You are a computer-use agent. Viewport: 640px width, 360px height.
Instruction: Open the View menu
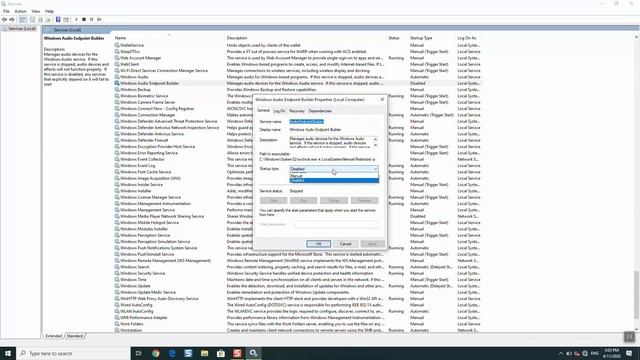(x=36, y=11)
